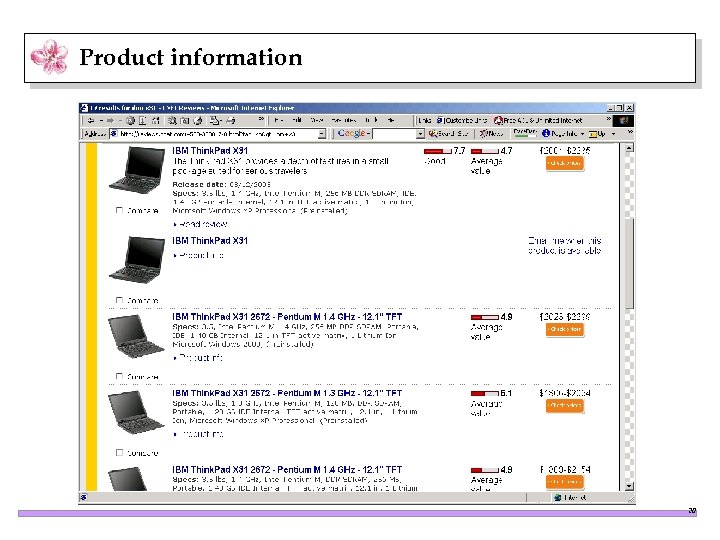
Task: Open the File menu
Action: (278, 120)
